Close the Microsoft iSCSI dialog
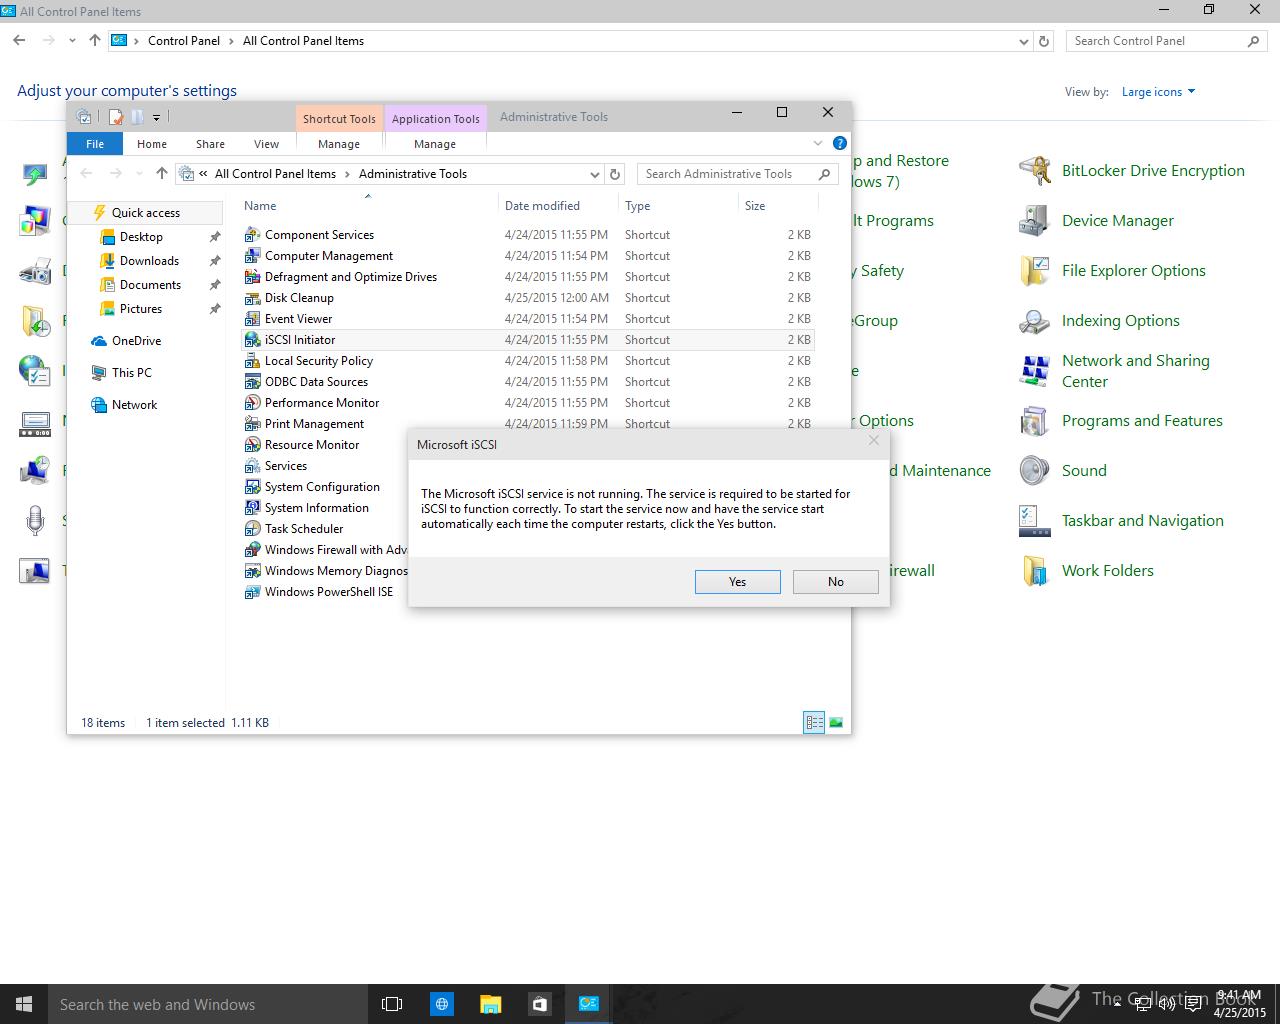Viewport: 1280px width, 1024px height. pos(873,440)
